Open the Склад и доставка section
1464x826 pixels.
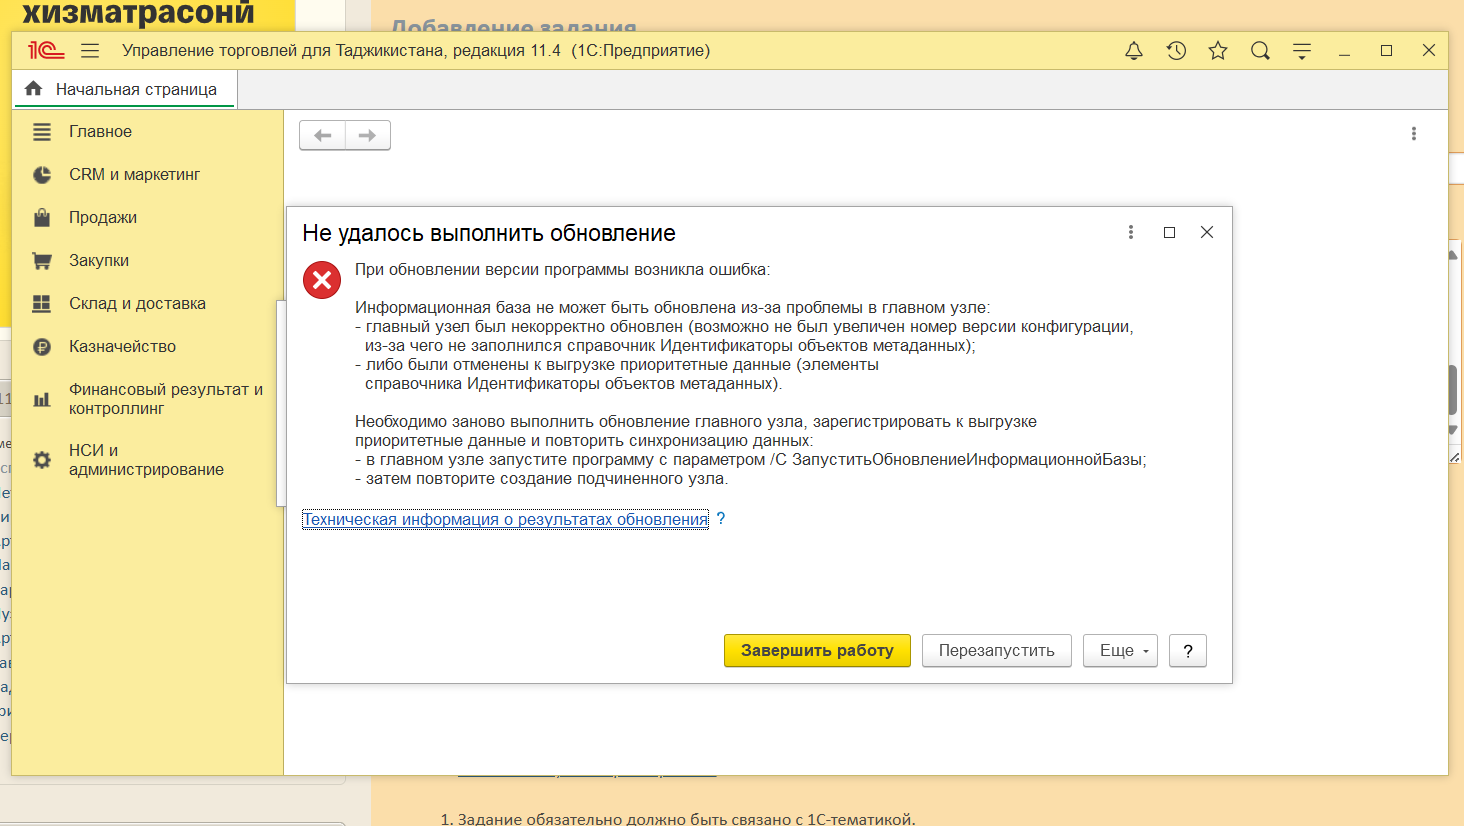click(137, 303)
